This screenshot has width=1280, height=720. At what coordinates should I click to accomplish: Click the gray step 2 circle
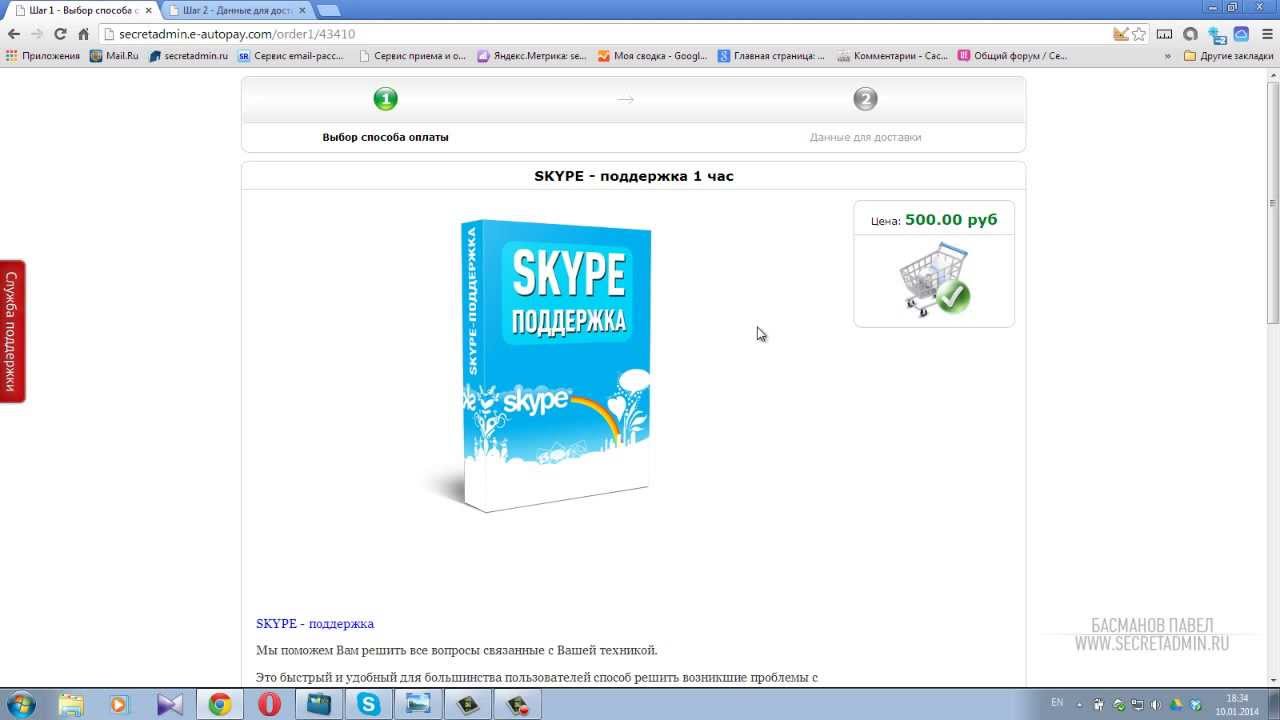coord(865,99)
